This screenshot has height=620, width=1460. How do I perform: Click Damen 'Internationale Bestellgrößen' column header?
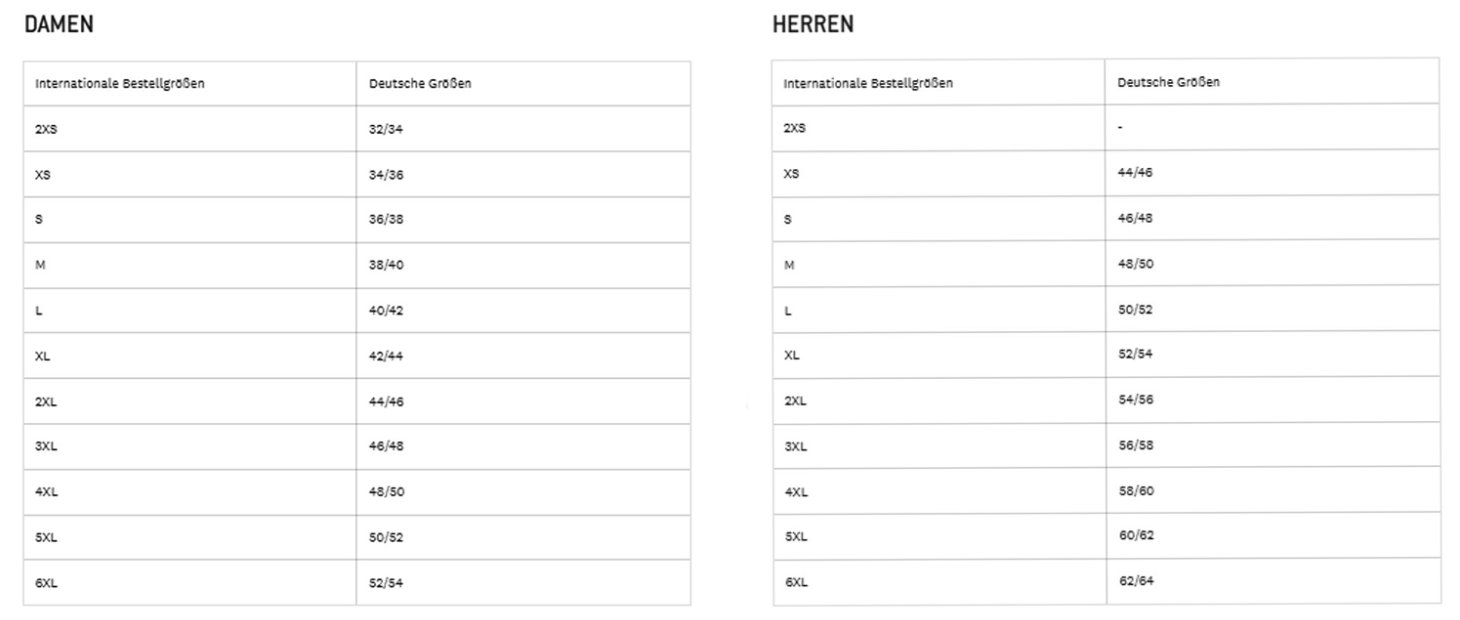[x=120, y=84]
